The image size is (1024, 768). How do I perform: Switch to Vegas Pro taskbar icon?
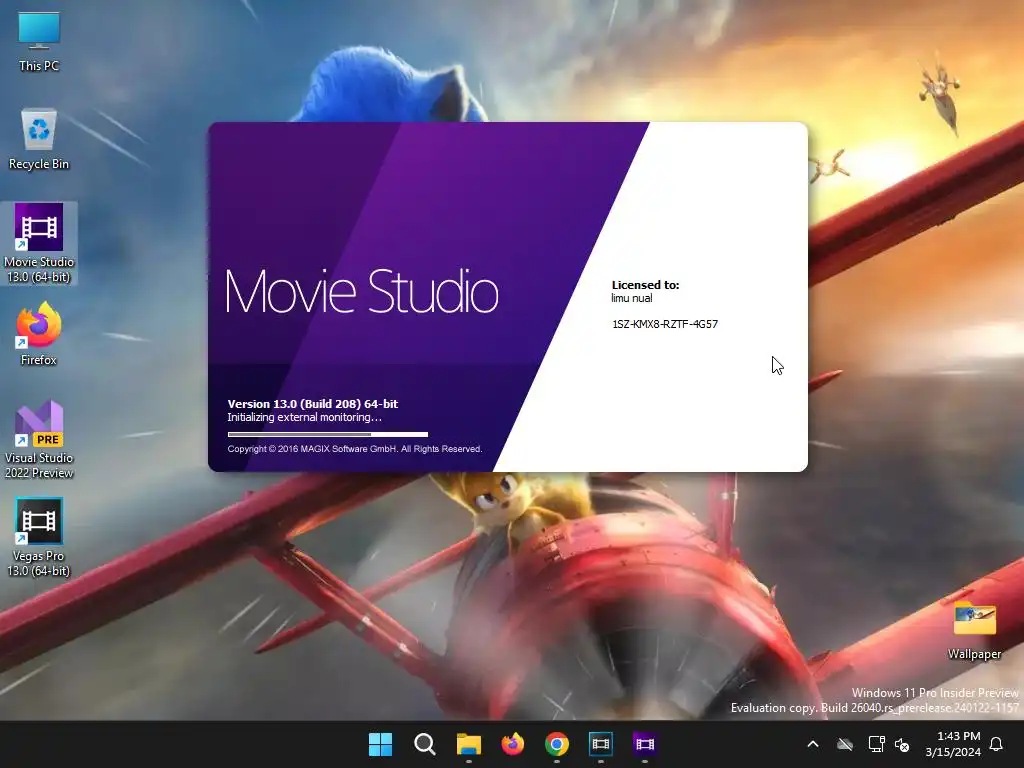click(x=600, y=744)
